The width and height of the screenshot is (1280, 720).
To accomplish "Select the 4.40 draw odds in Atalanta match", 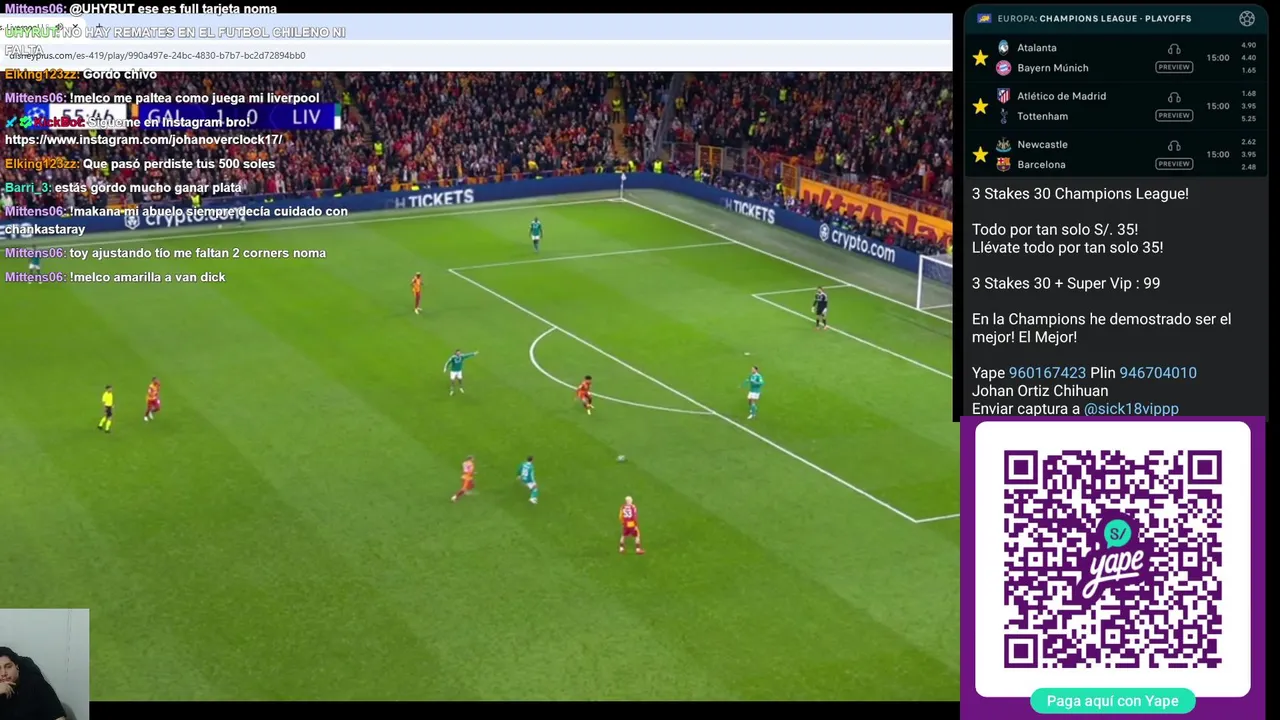I will (1248, 57).
